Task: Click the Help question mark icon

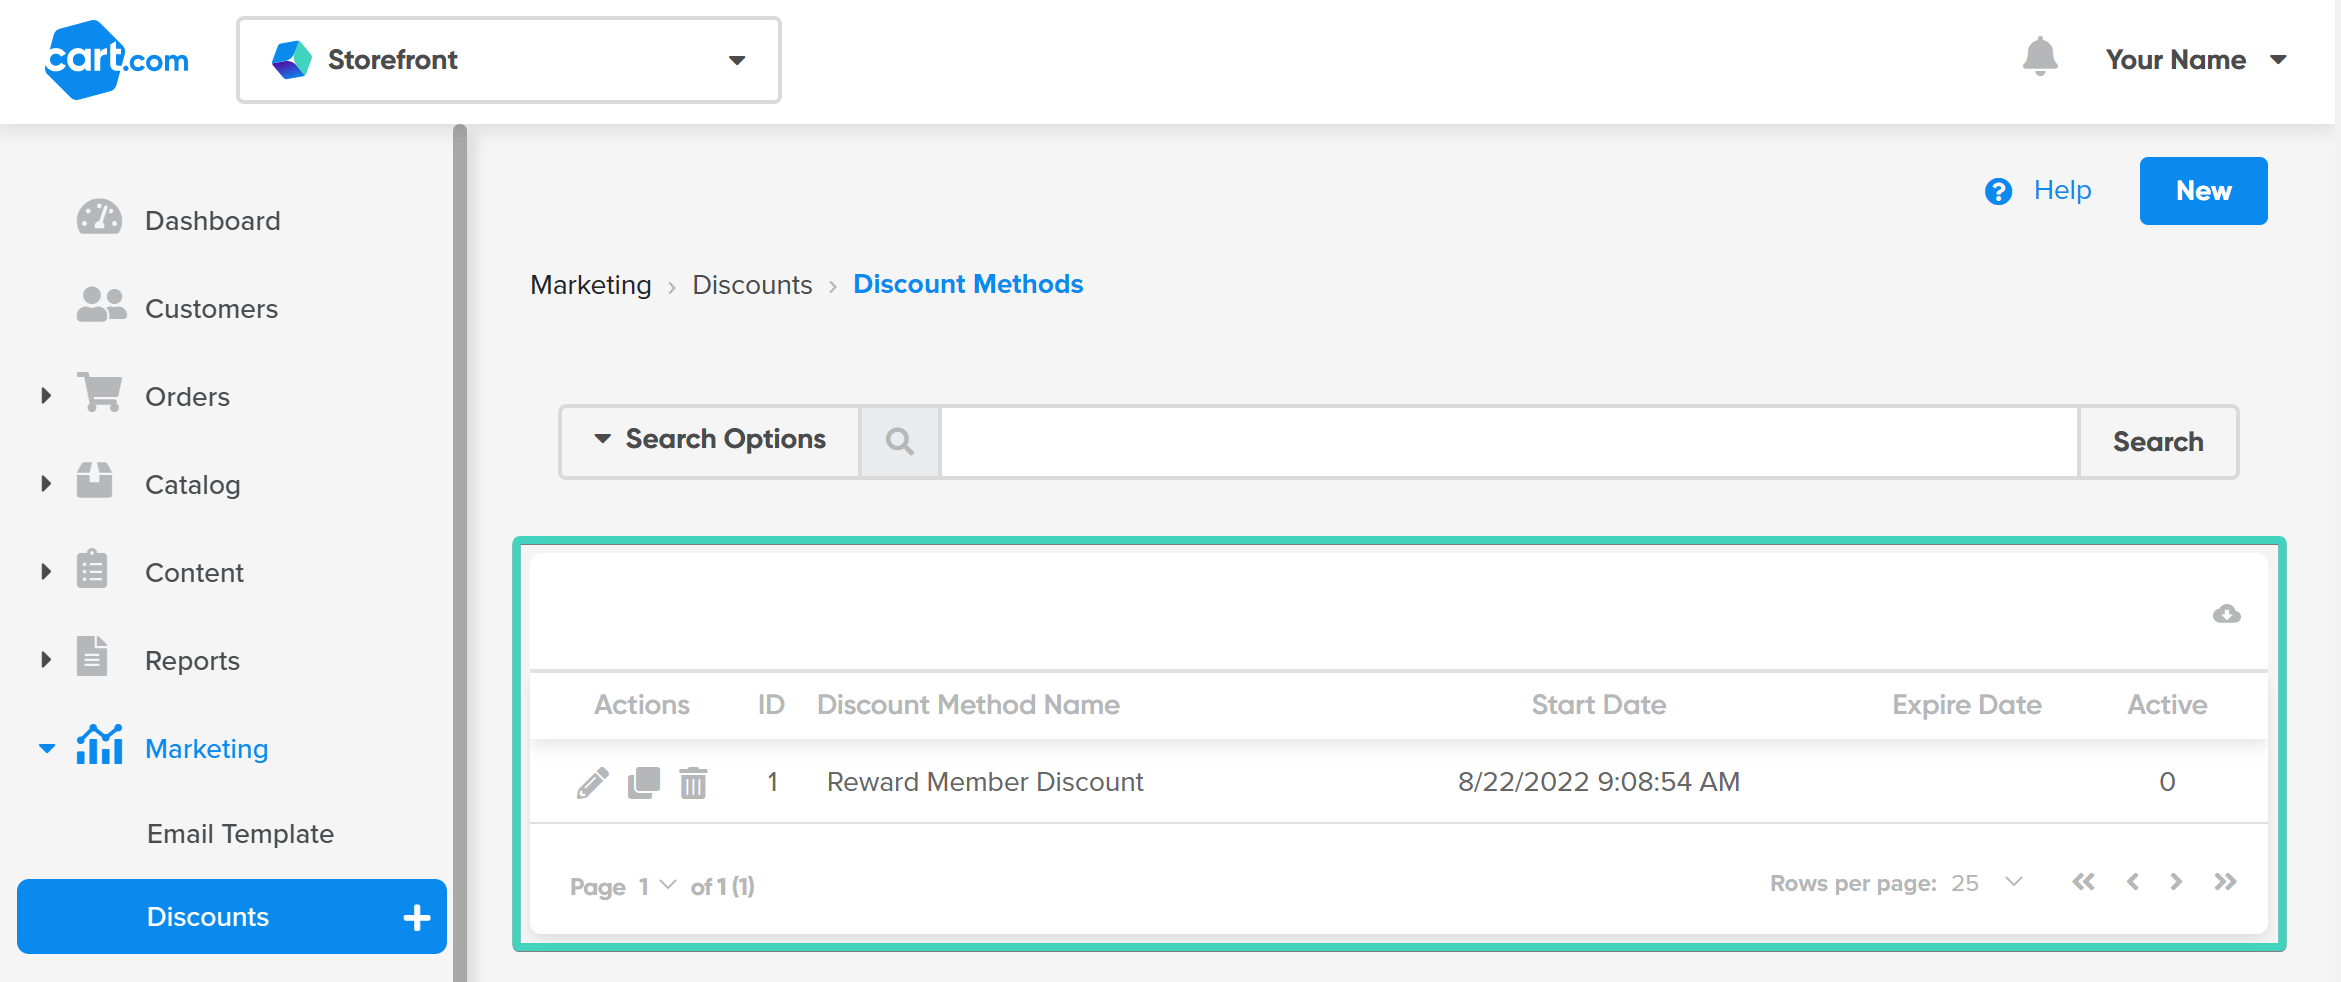Action: [x=1998, y=191]
